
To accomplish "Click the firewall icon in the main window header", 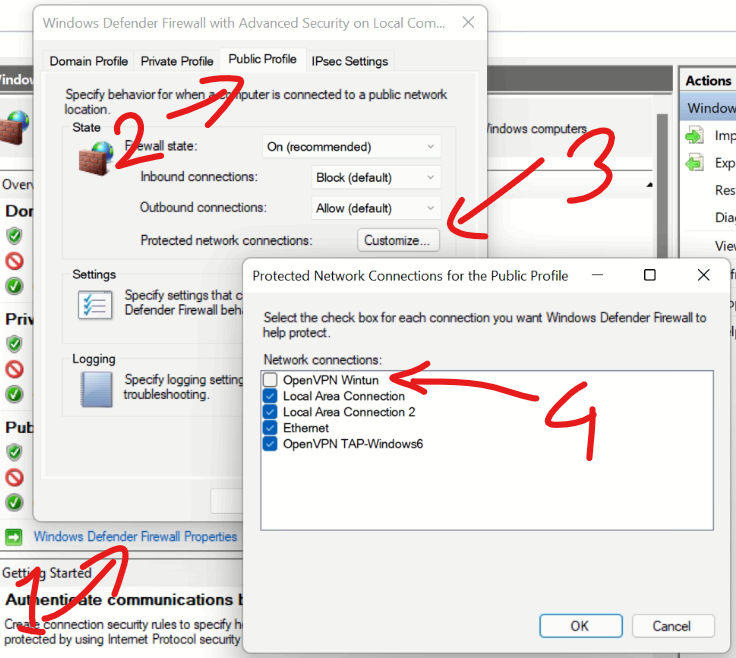I will pos(14,128).
